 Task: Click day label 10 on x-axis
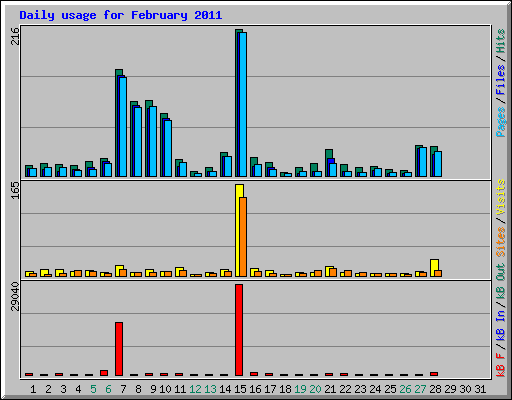tap(165, 389)
